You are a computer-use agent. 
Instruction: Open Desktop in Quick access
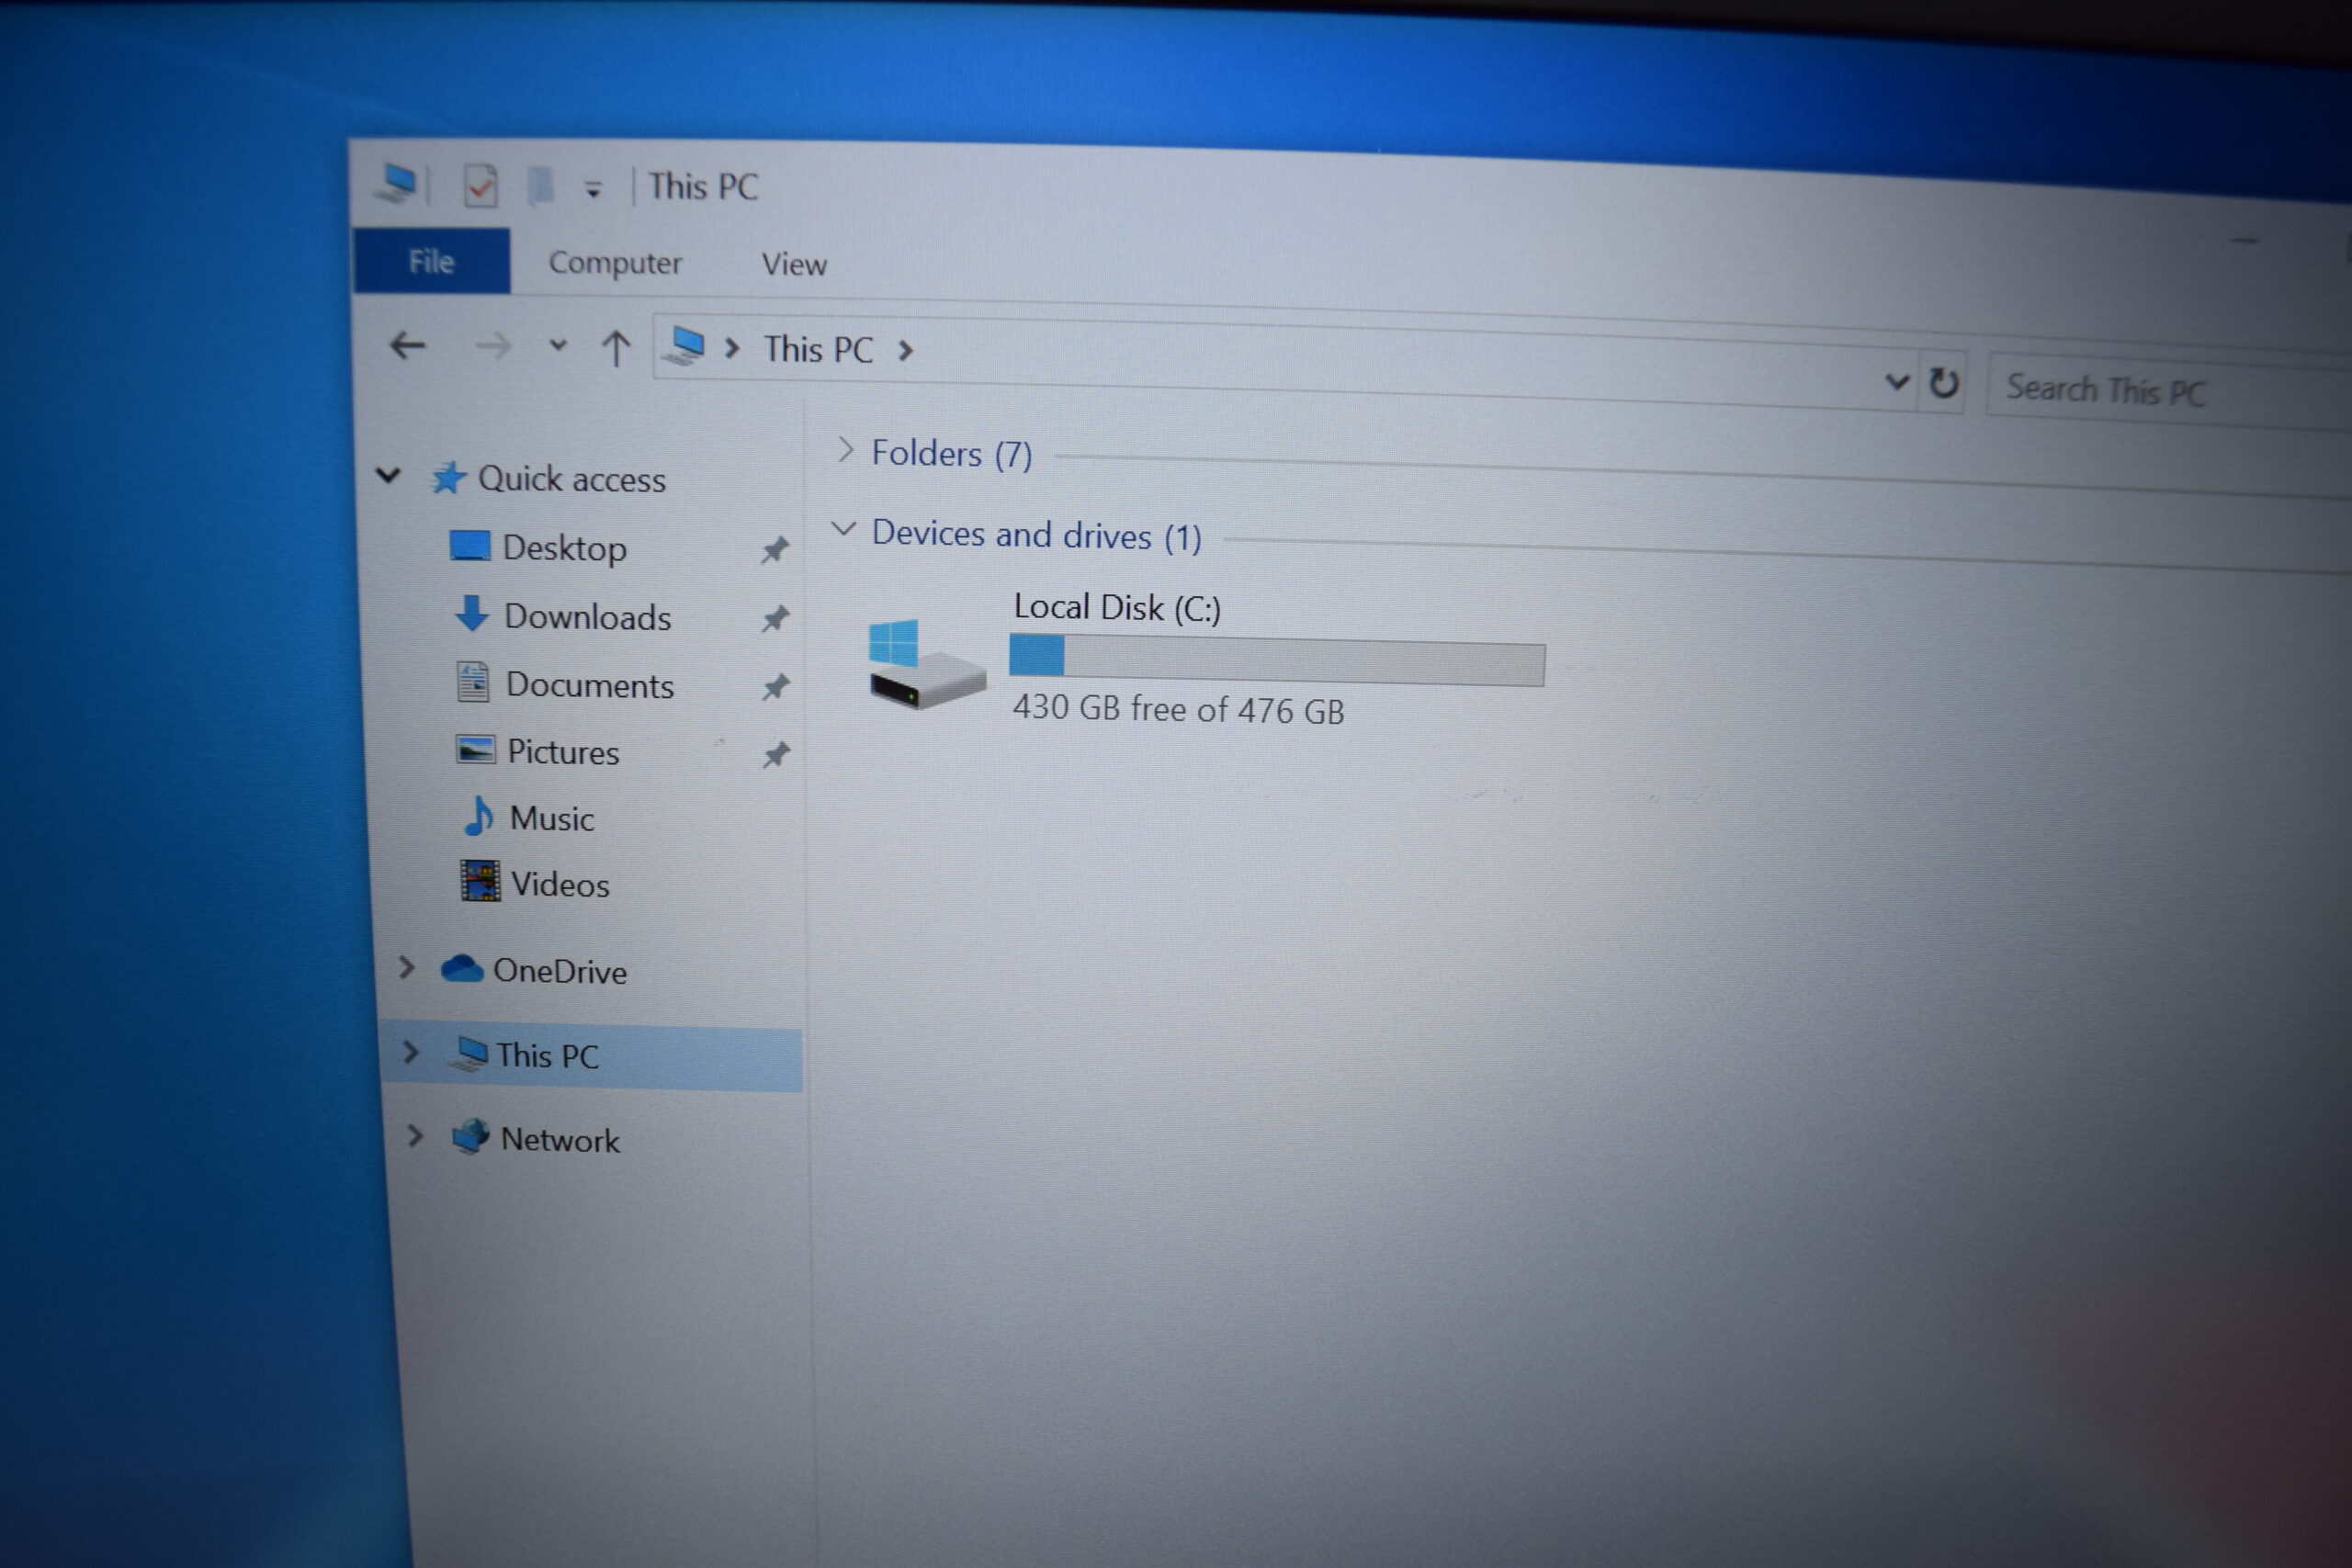564,548
